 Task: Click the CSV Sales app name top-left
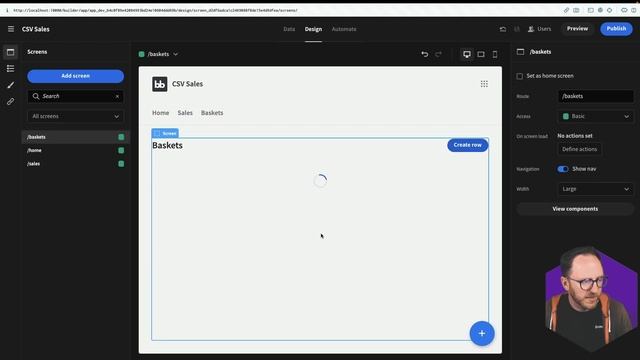click(x=36, y=29)
